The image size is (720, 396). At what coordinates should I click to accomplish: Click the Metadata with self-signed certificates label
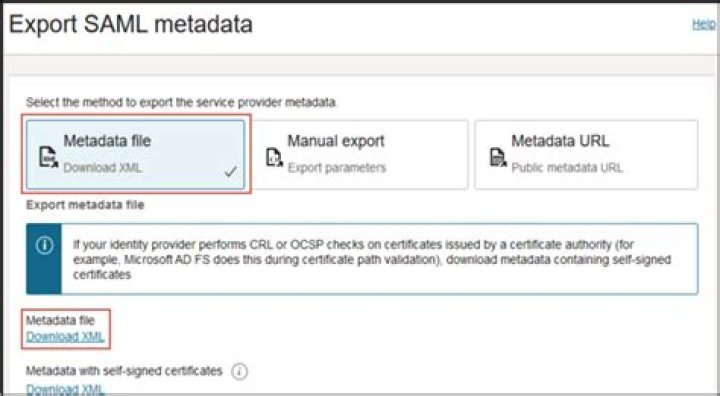124,371
